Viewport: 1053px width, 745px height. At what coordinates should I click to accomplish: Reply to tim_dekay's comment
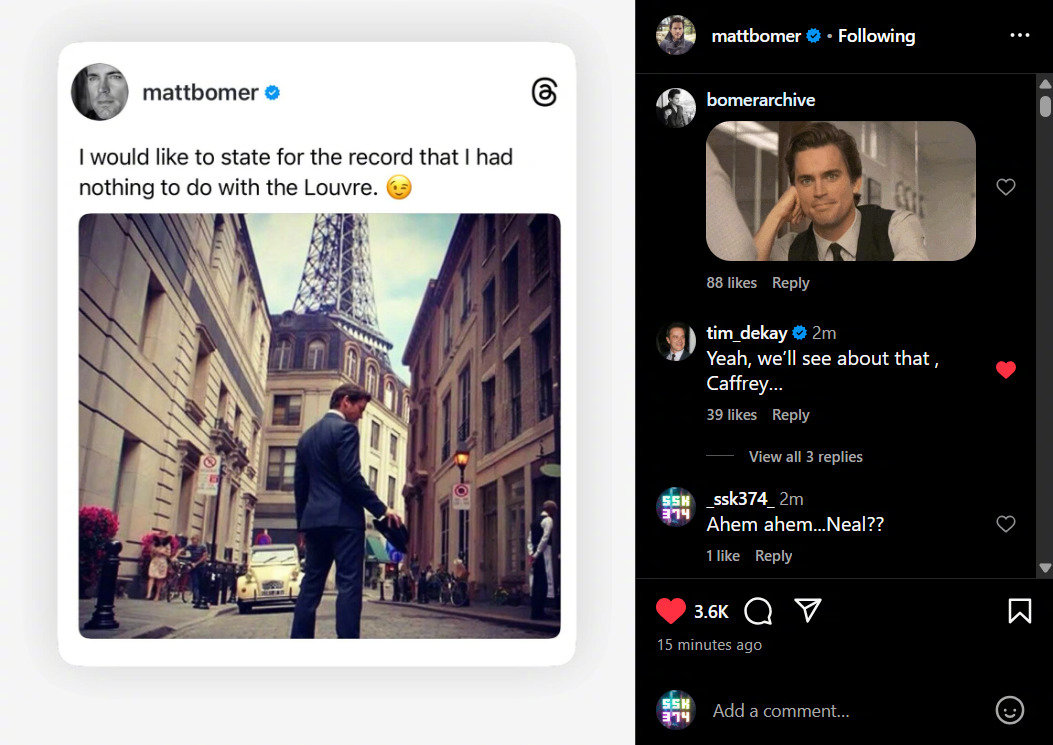tap(790, 414)
